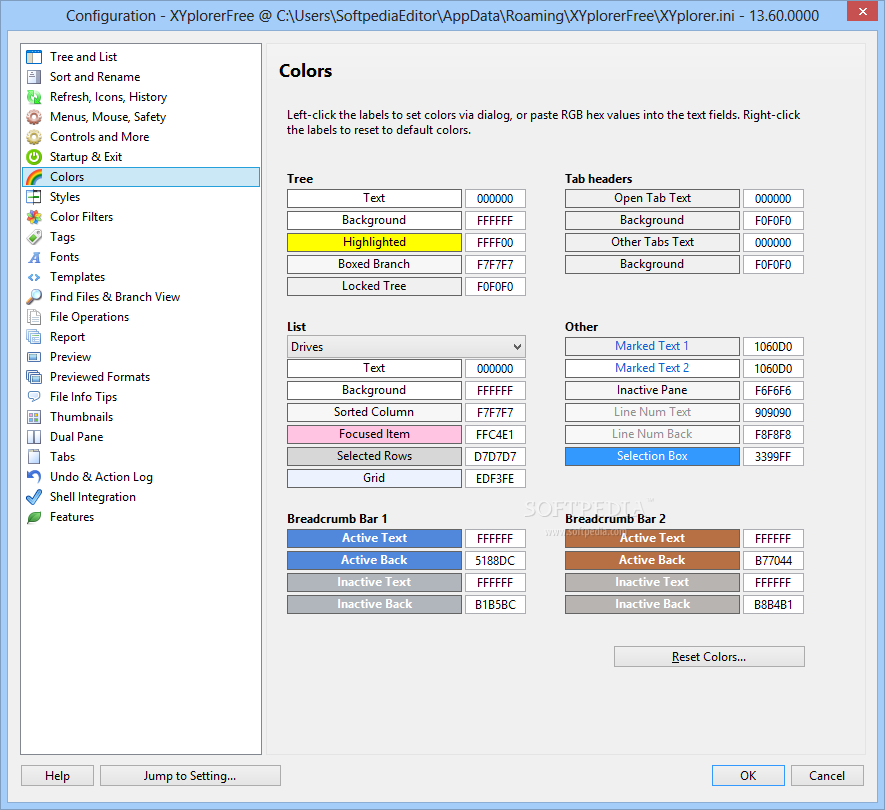Change Inactive Pane color label
Image resolution: width=885 pixels, height=810 pixels.
click(x=652, y=390)
